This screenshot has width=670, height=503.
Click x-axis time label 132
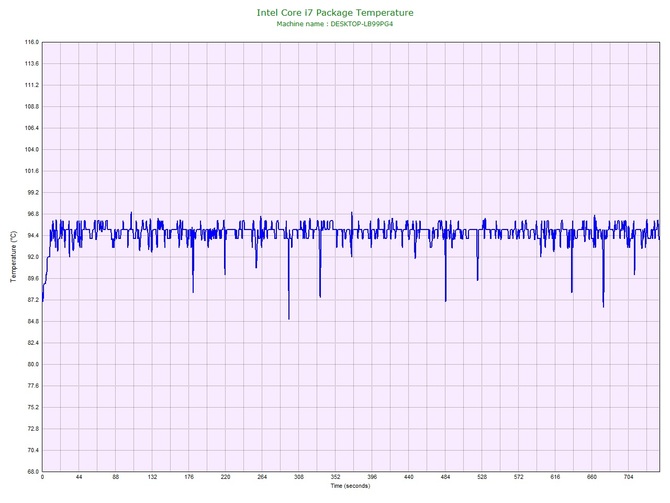(x=152, y=477)
